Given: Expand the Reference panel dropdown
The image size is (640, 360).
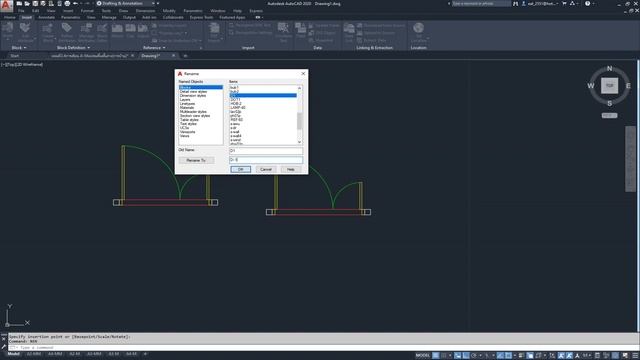Looking at the screenshot, I should [x=154, y=48].
